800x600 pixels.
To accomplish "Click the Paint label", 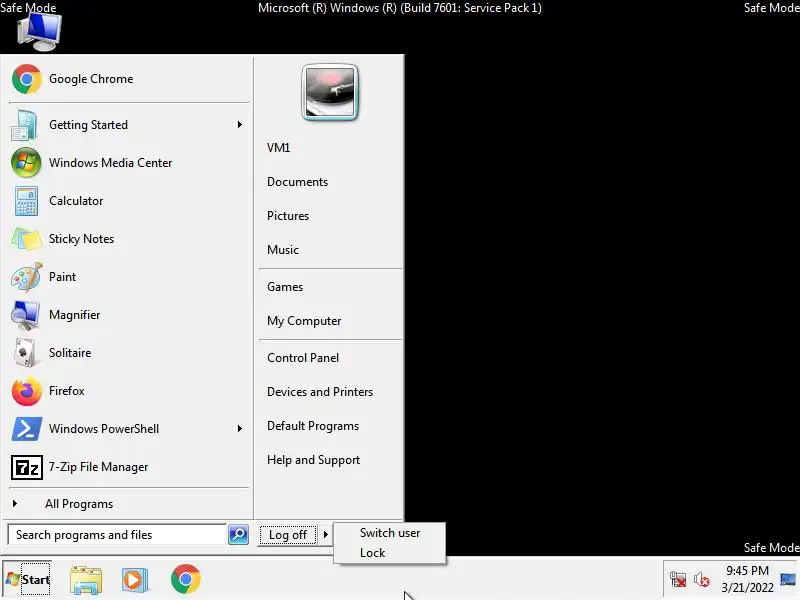I will coord(62,277).
